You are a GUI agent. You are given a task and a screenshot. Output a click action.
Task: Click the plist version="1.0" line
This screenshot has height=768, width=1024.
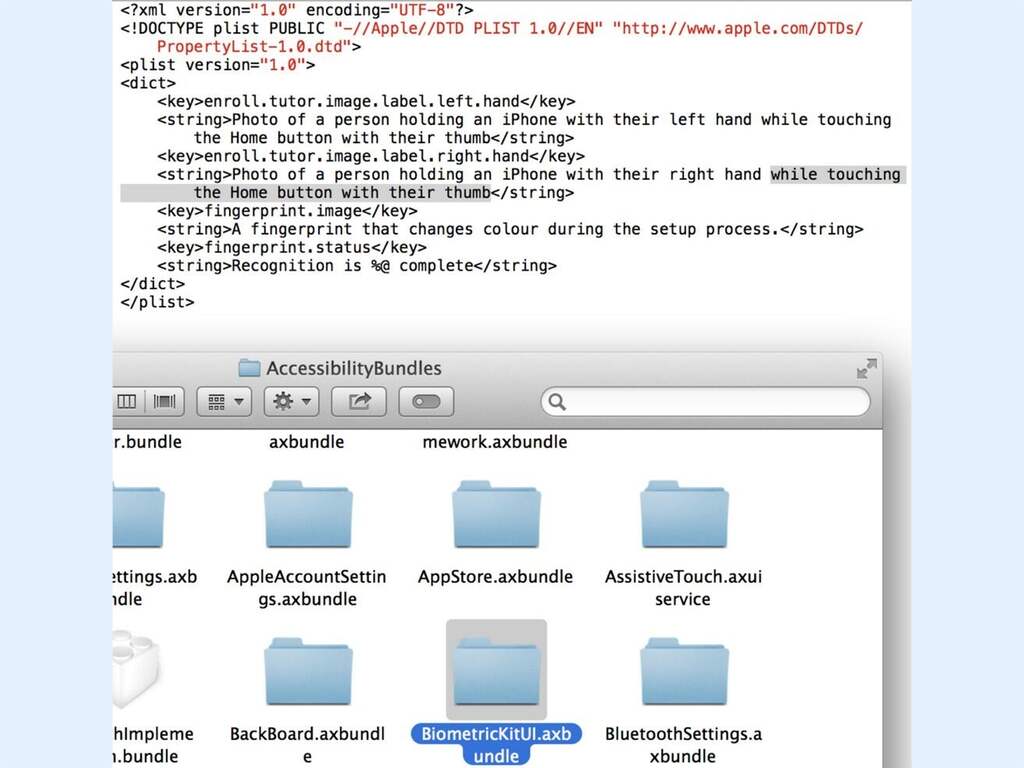(217, 65)
